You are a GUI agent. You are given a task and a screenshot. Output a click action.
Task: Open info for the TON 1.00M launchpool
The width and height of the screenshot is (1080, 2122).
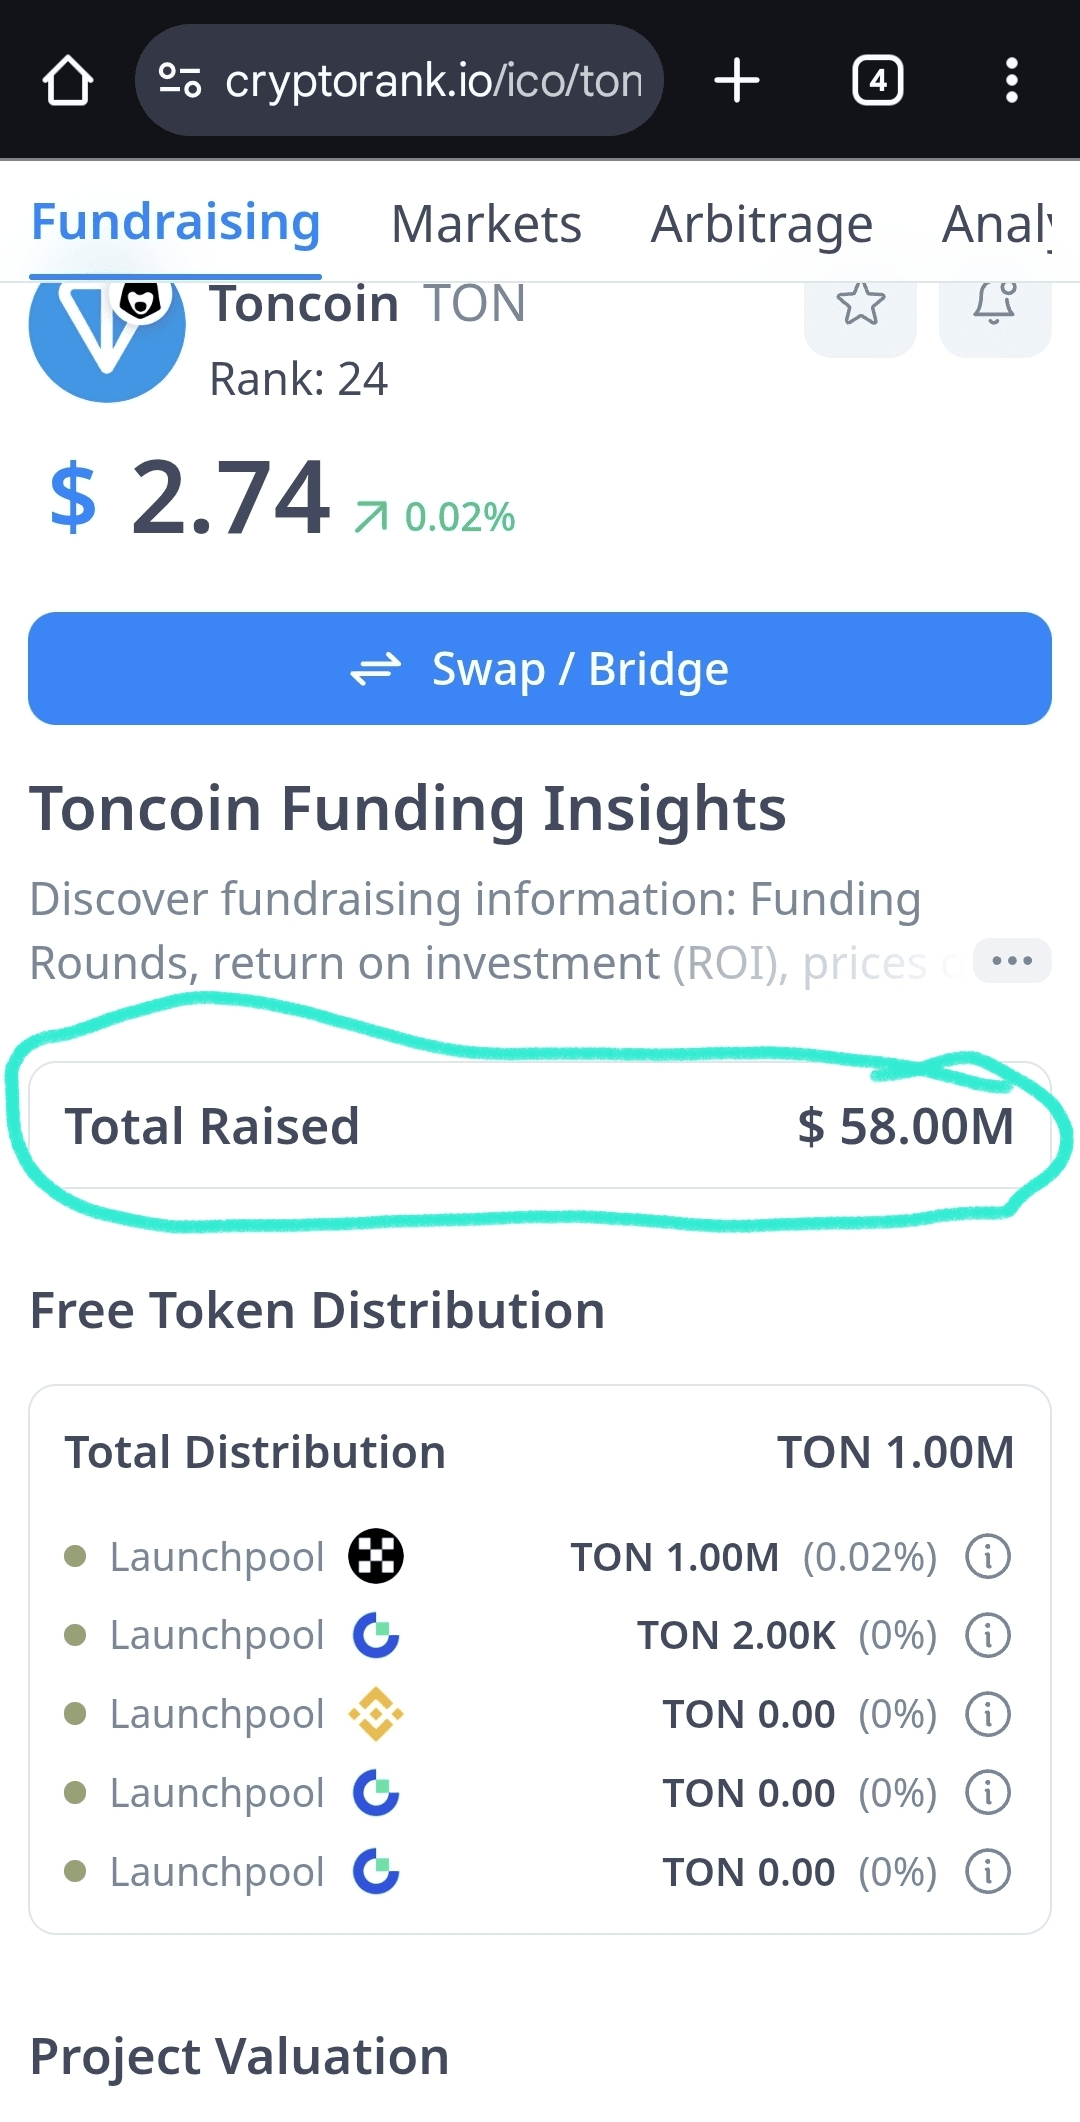988,1557
